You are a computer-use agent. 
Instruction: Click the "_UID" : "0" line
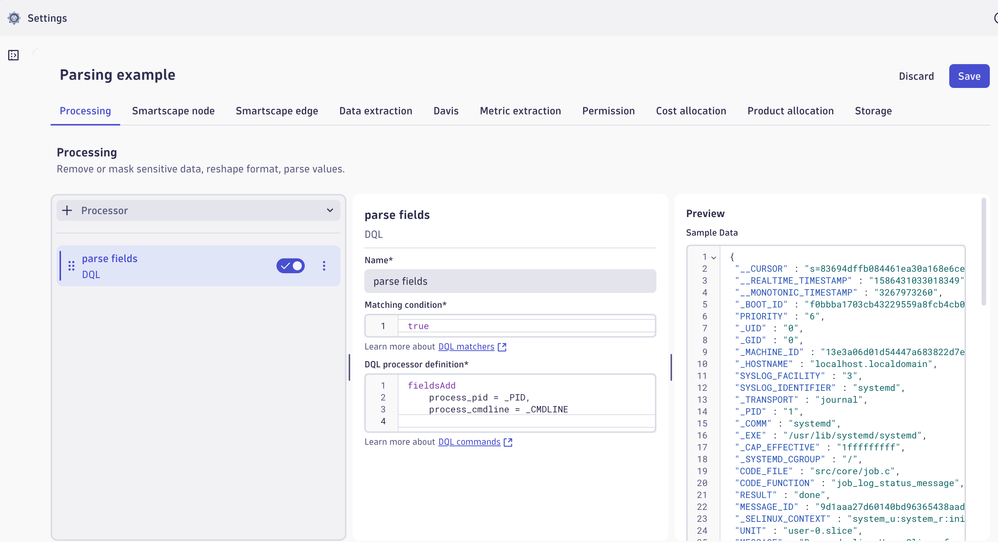769,329
